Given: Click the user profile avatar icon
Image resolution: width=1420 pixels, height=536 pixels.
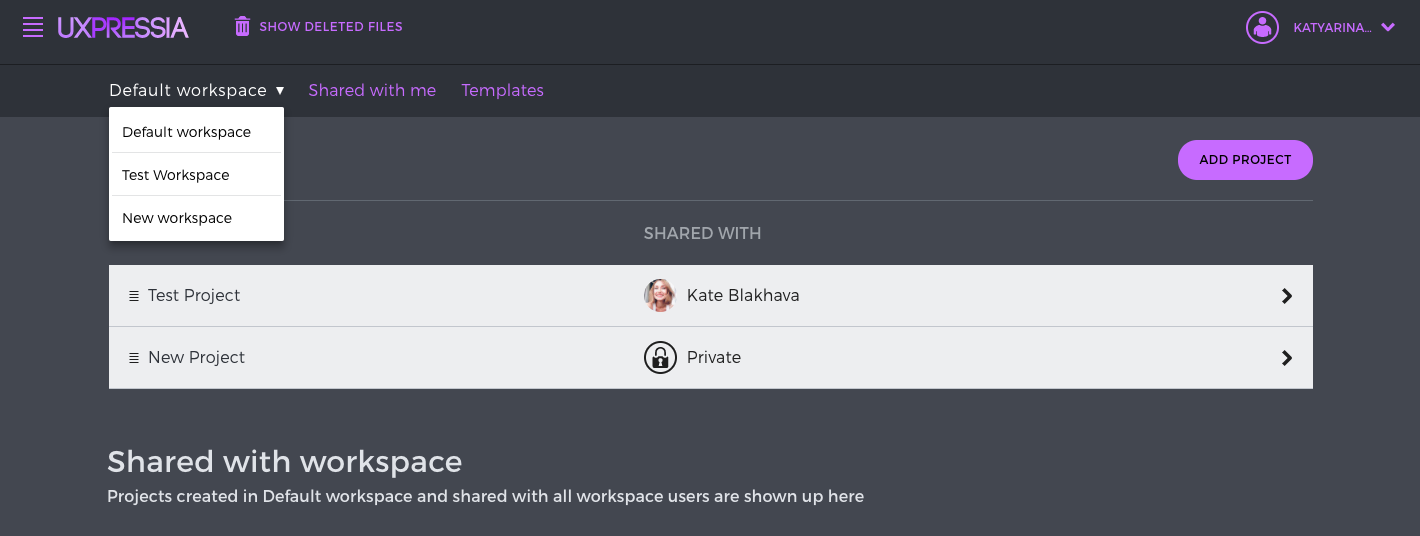Looking at the screenshot, I should point(1263,27).
